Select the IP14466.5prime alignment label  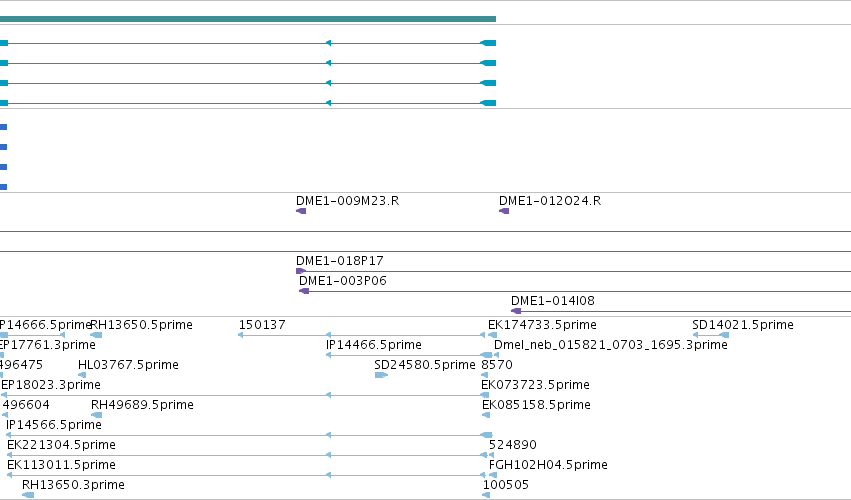point(374,345)
